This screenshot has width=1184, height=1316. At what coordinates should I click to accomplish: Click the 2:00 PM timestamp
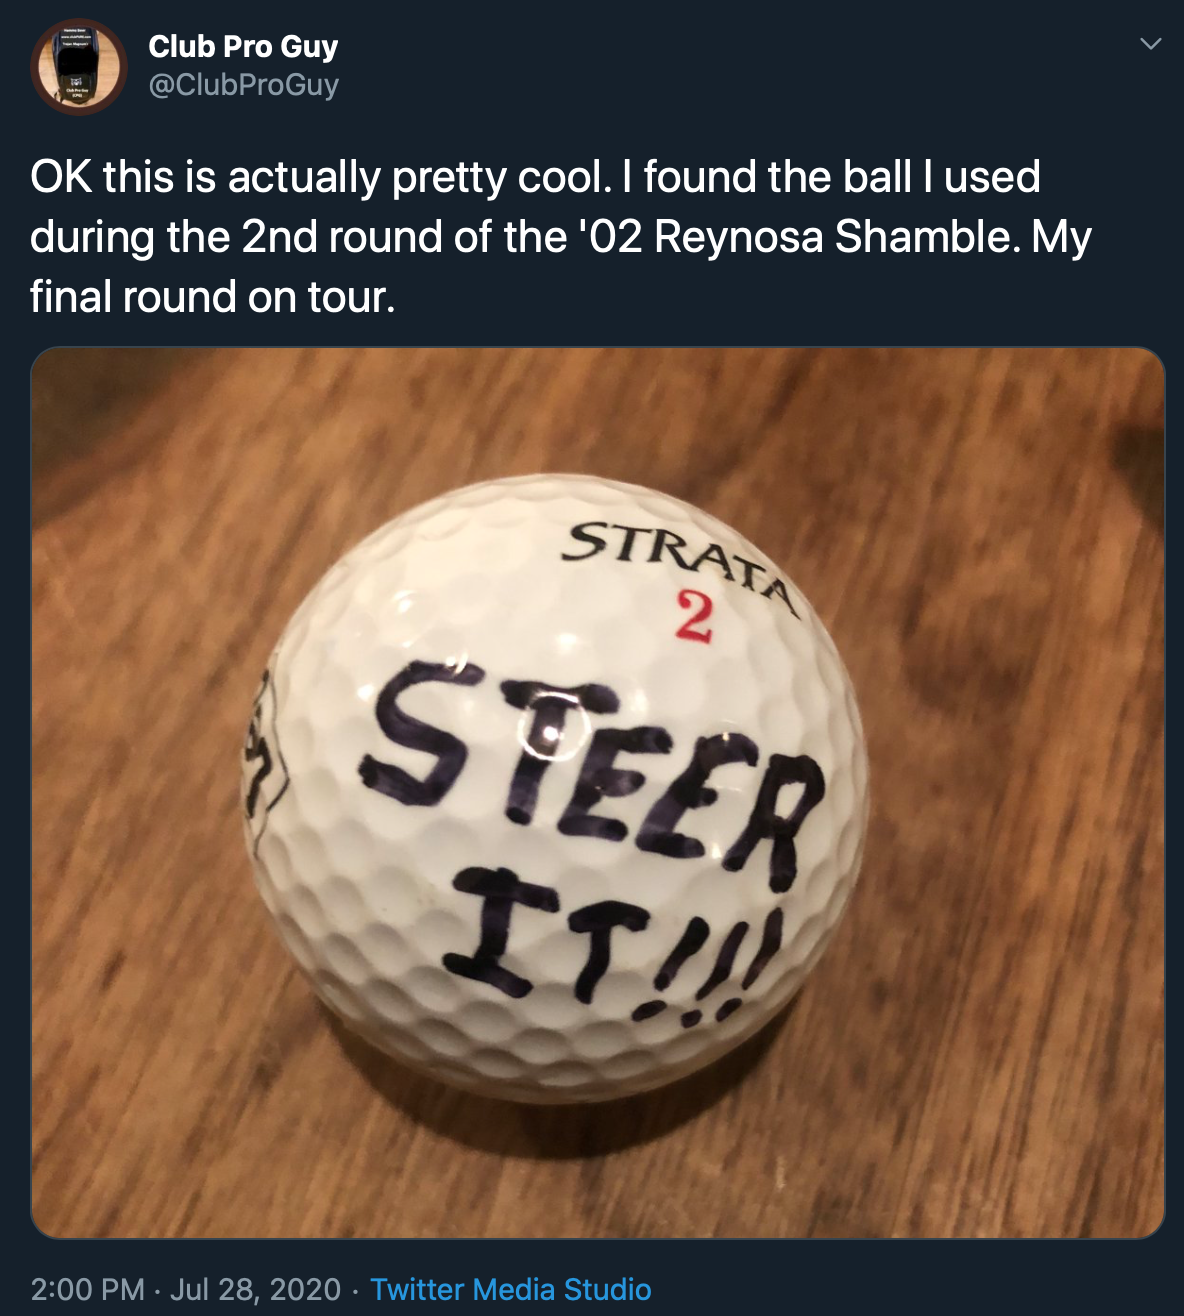(x=88, y=1289)
